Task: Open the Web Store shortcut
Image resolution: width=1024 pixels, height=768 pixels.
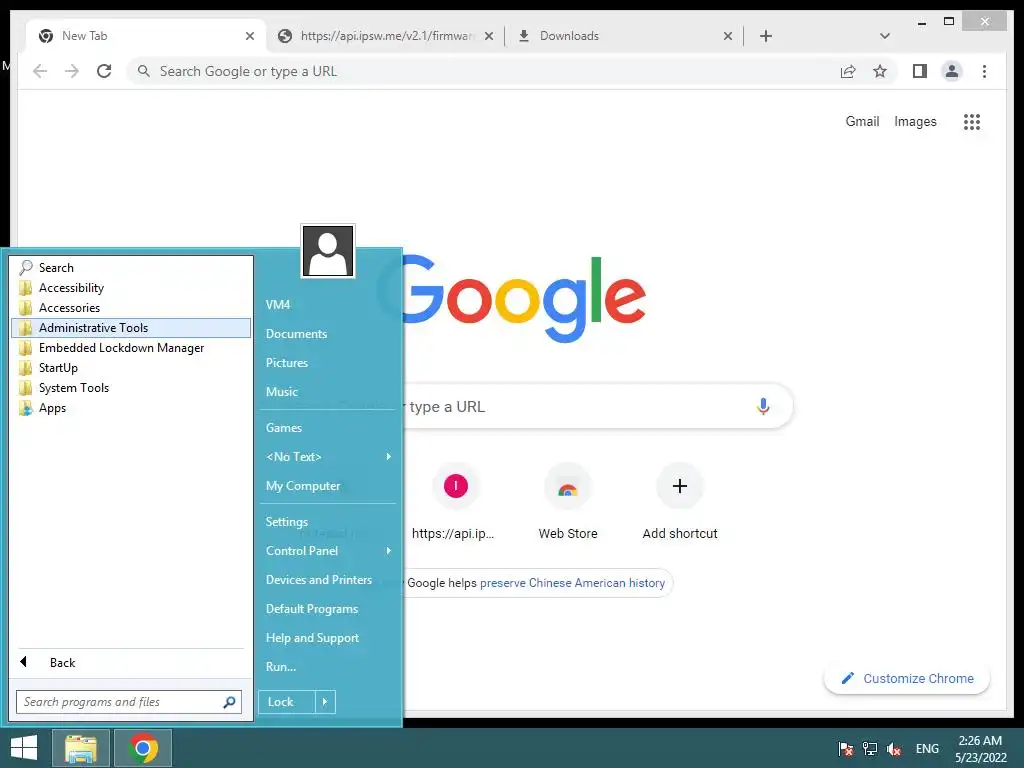Action: point(568,502)
